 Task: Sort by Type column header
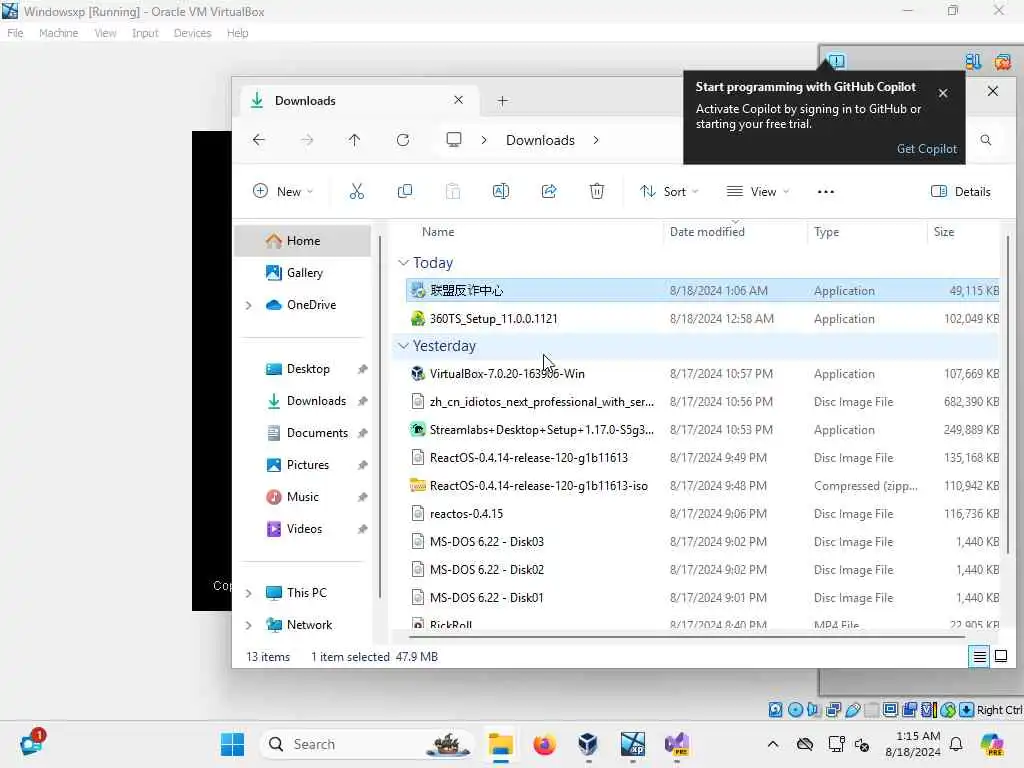click(x=826, y=232)
